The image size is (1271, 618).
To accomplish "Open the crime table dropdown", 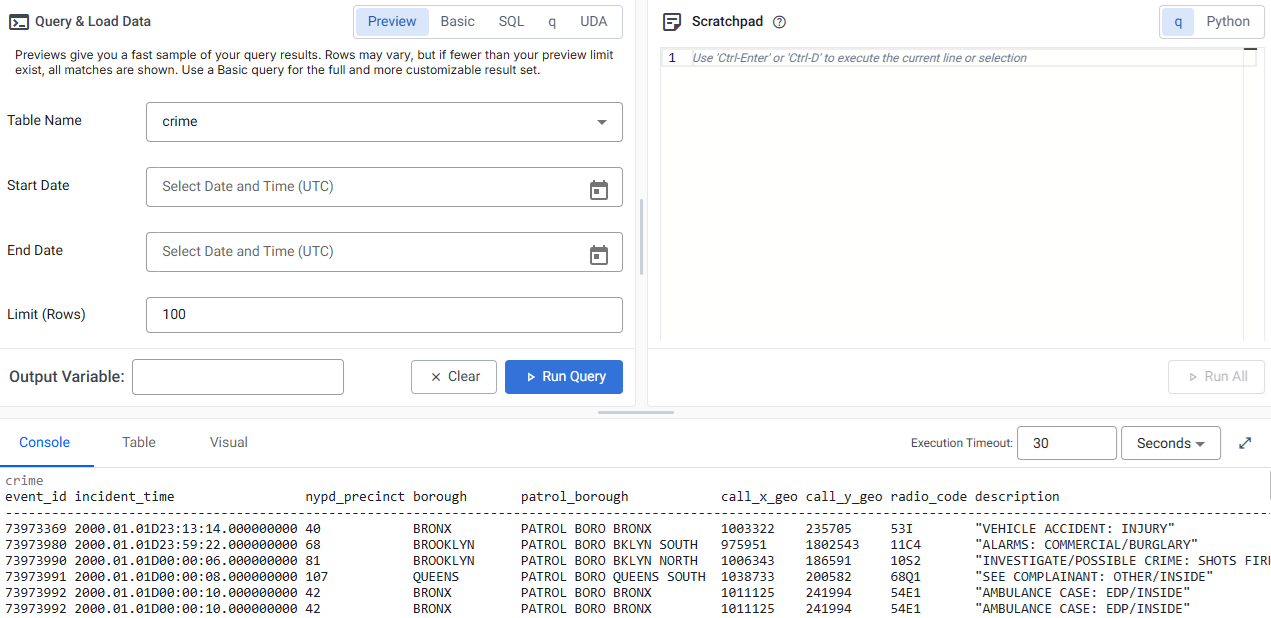I will (601, 122).
